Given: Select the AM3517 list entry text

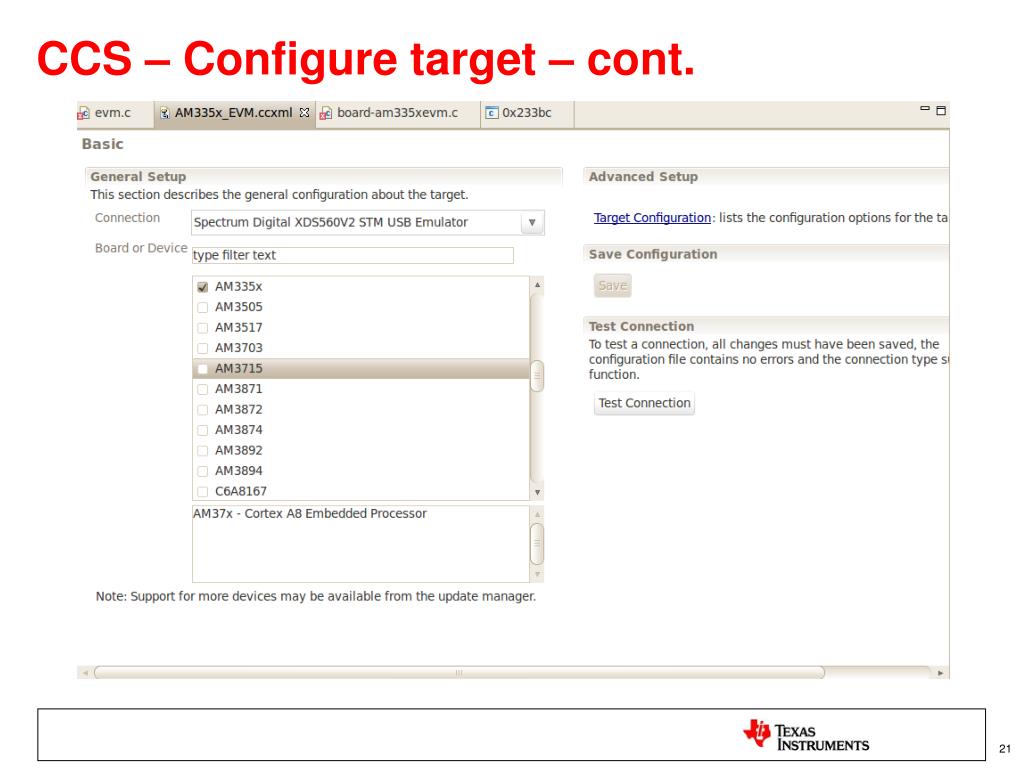Looking at the screenshot, I should [238, 328].
